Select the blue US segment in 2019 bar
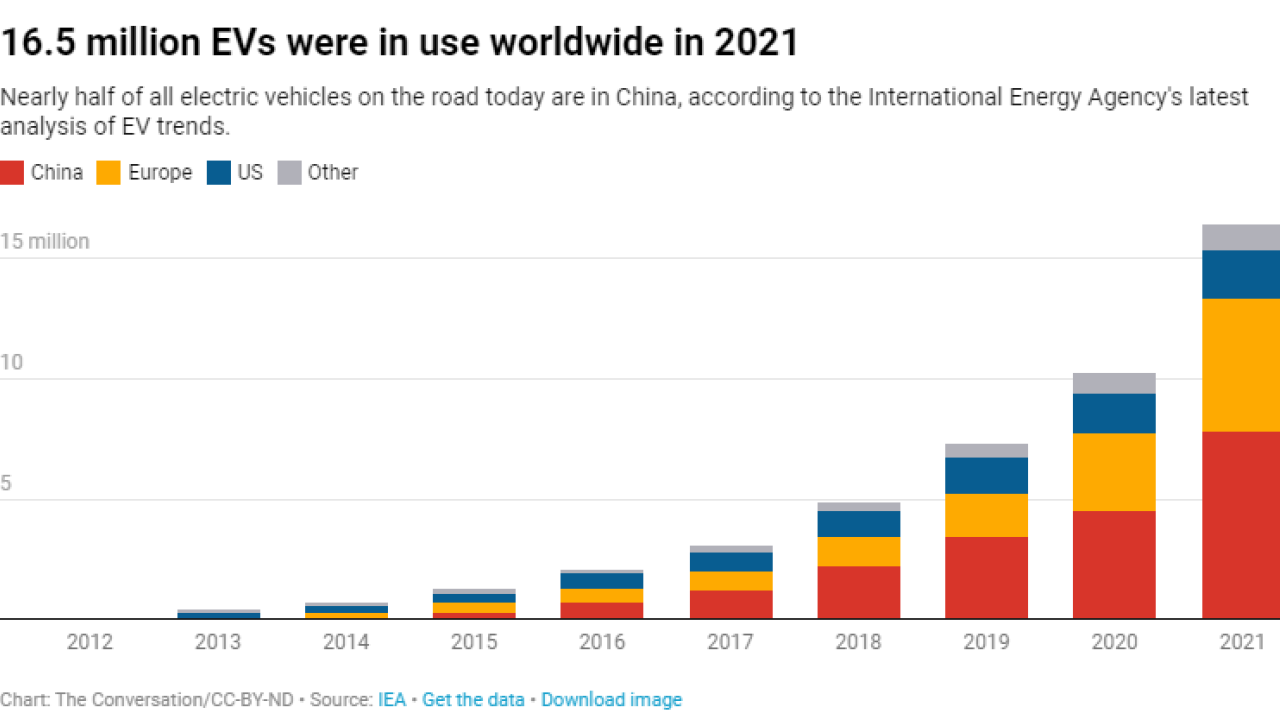Image resolution: width=1280 pixels, height=720 pixels. pyautogui.click(x=986, y=475)
